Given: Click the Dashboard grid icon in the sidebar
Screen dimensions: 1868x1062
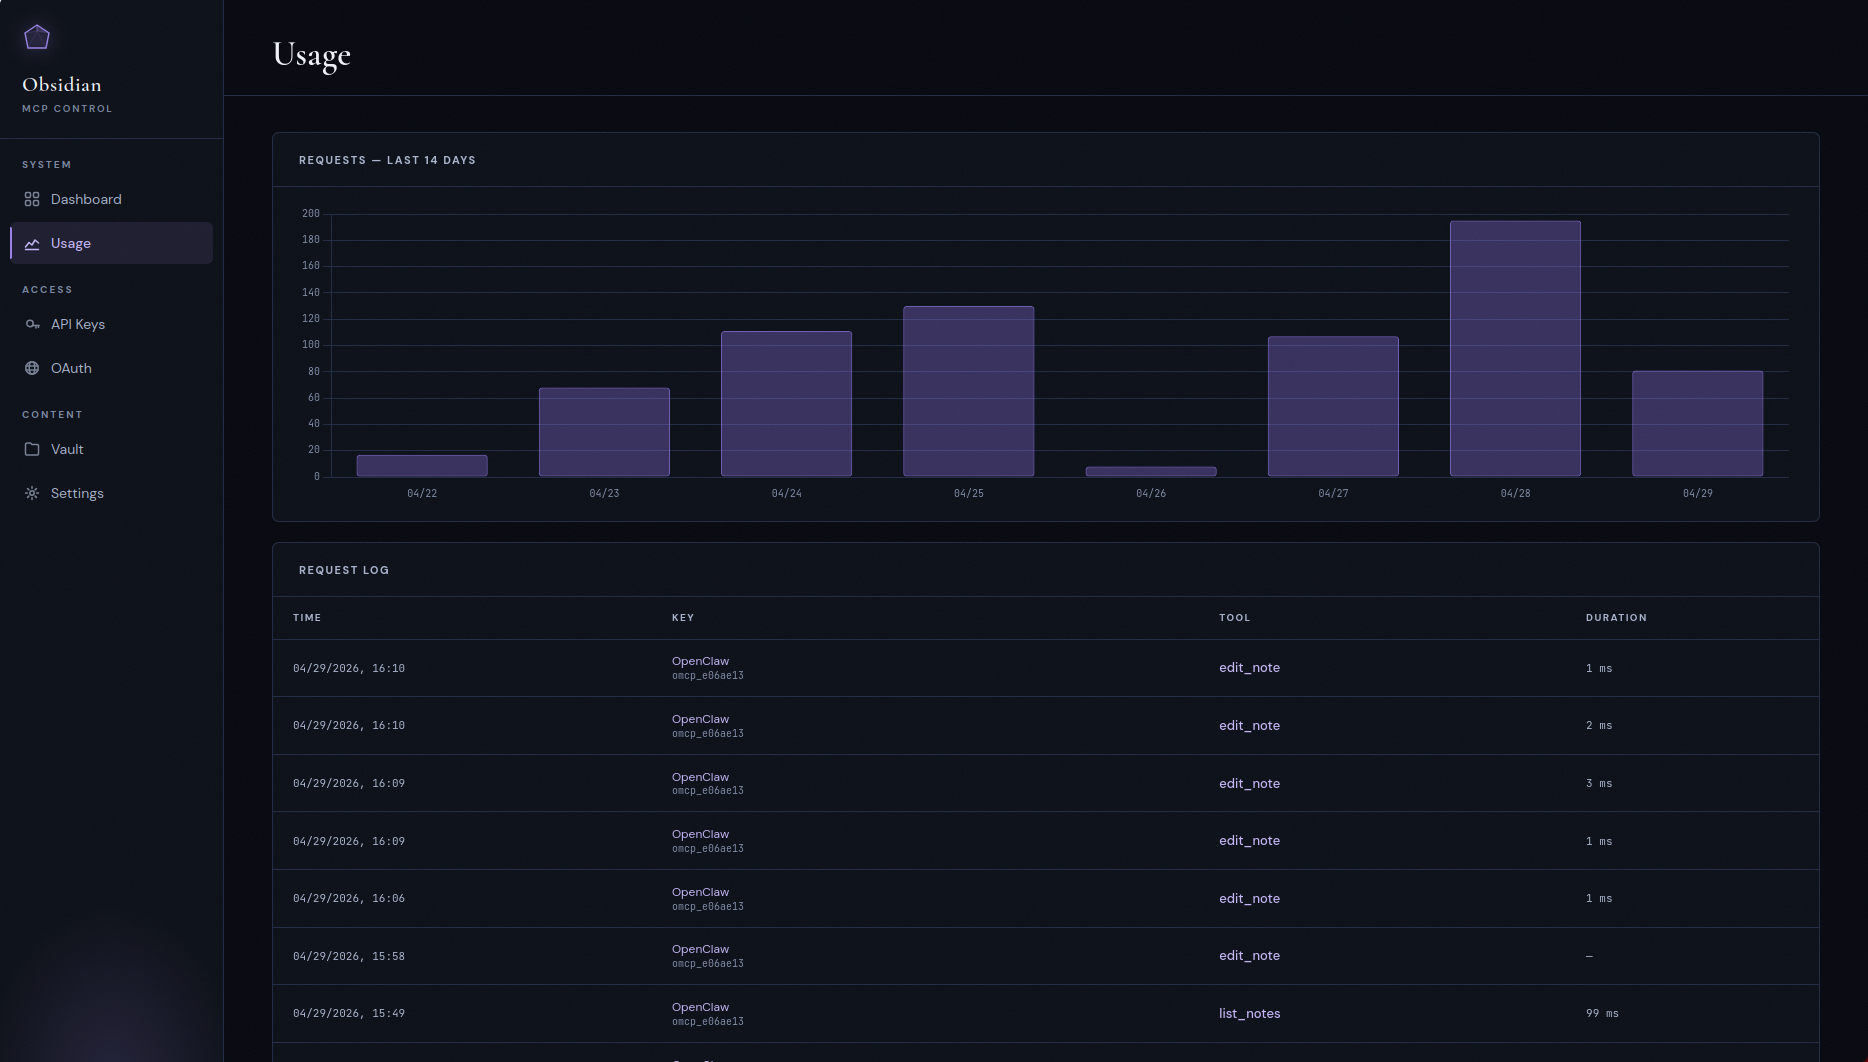Looking at the screenshot, I should pos(32,199).
